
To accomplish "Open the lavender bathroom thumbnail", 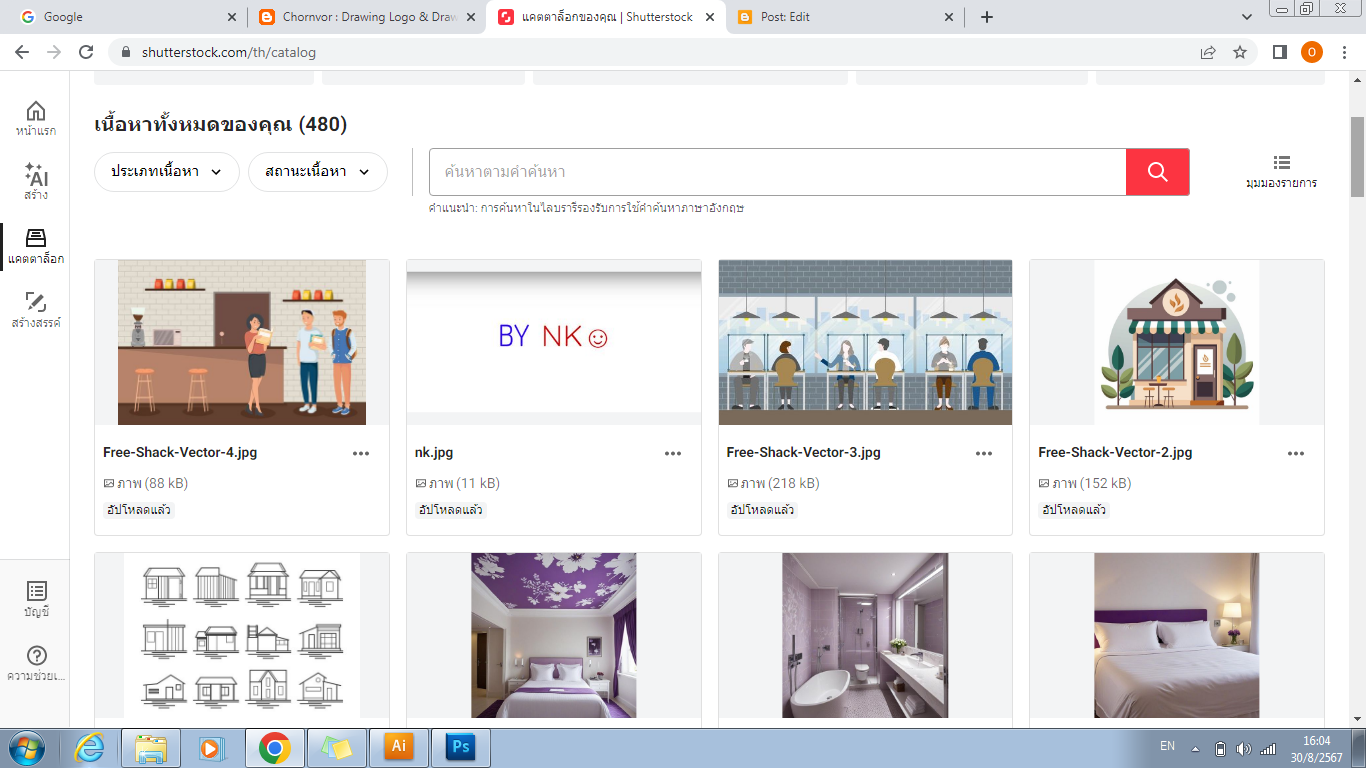I will pyautogui.click(x=865, y=636).
